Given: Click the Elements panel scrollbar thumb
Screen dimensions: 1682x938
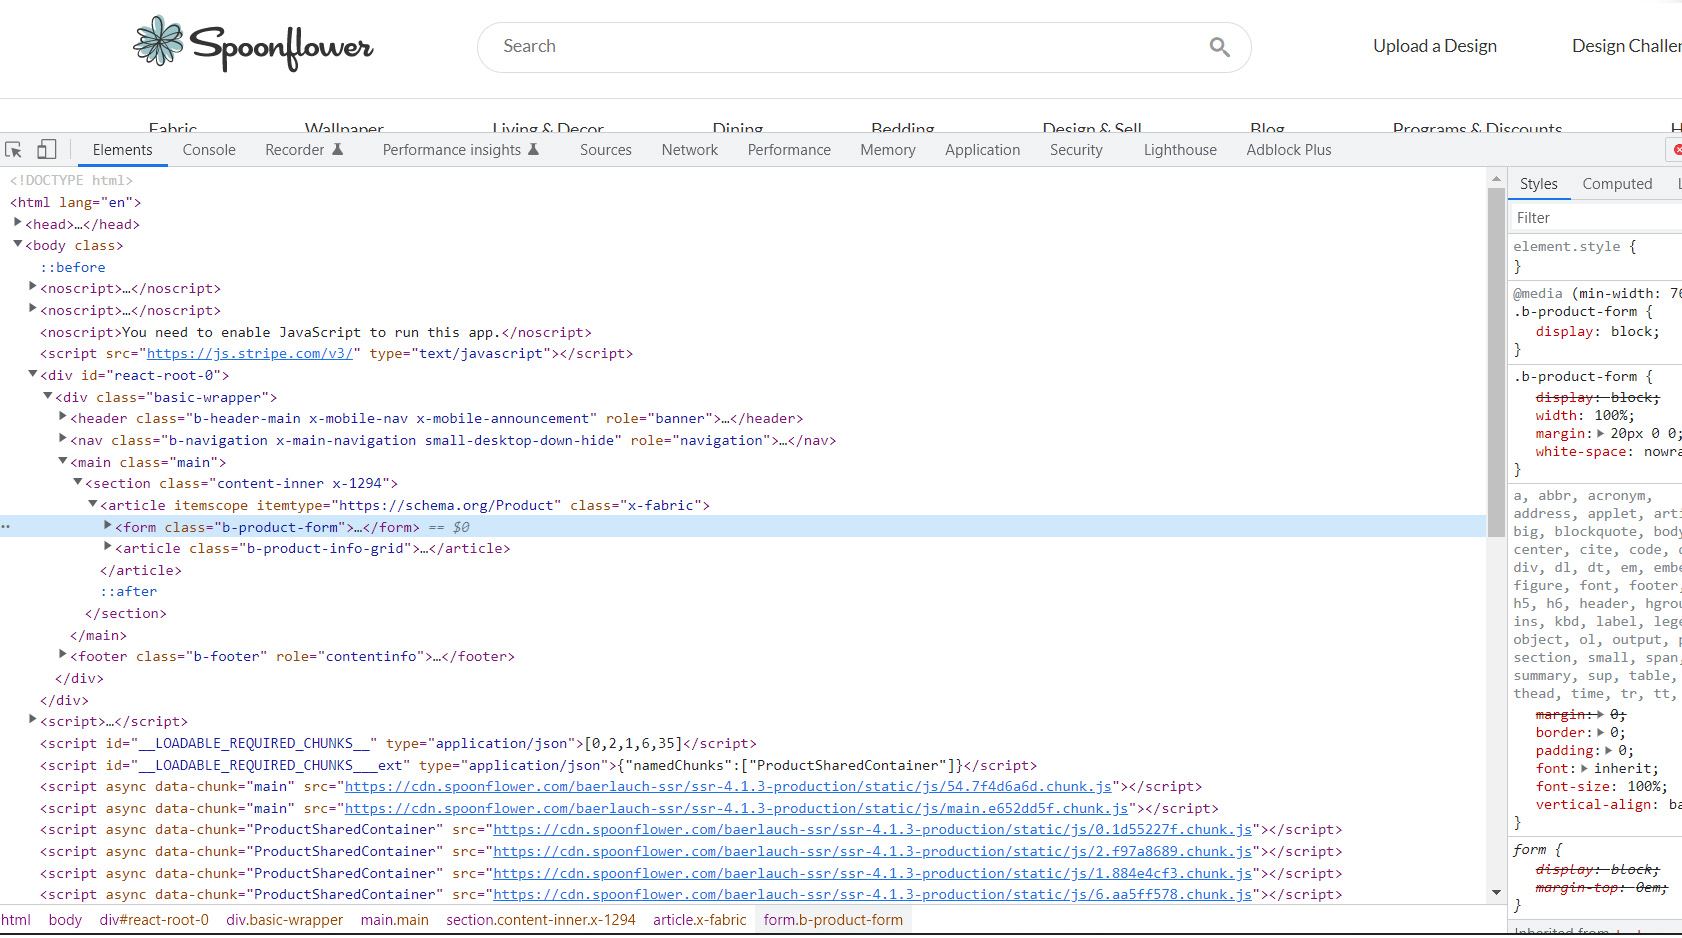Looking at the screenshot, I should point(1496,362).
